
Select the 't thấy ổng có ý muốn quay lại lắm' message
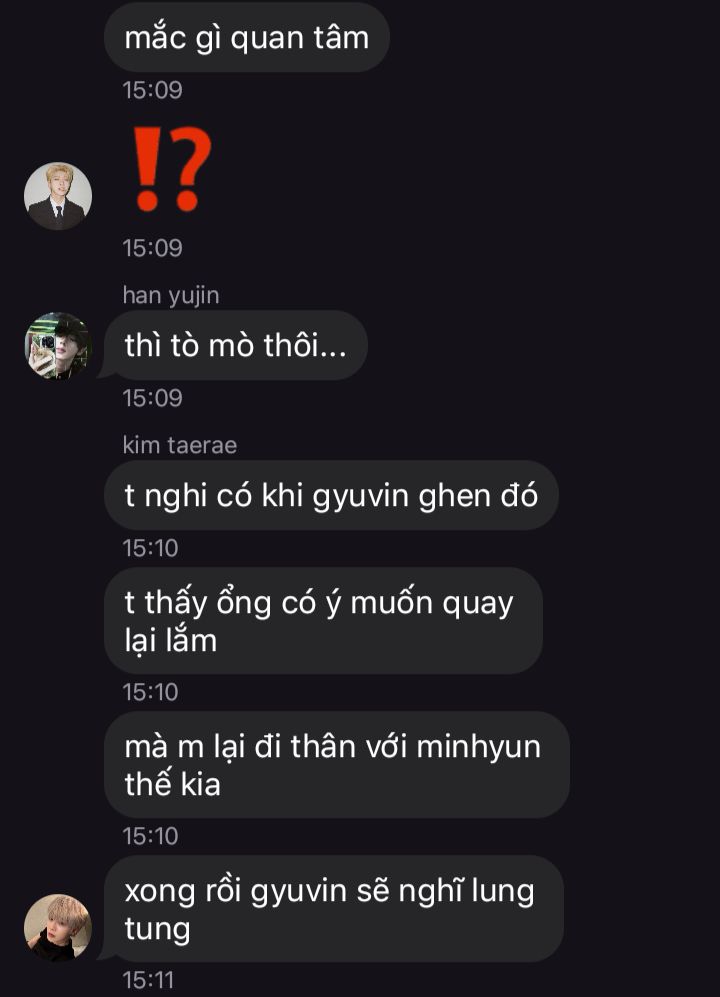[324, 621]
